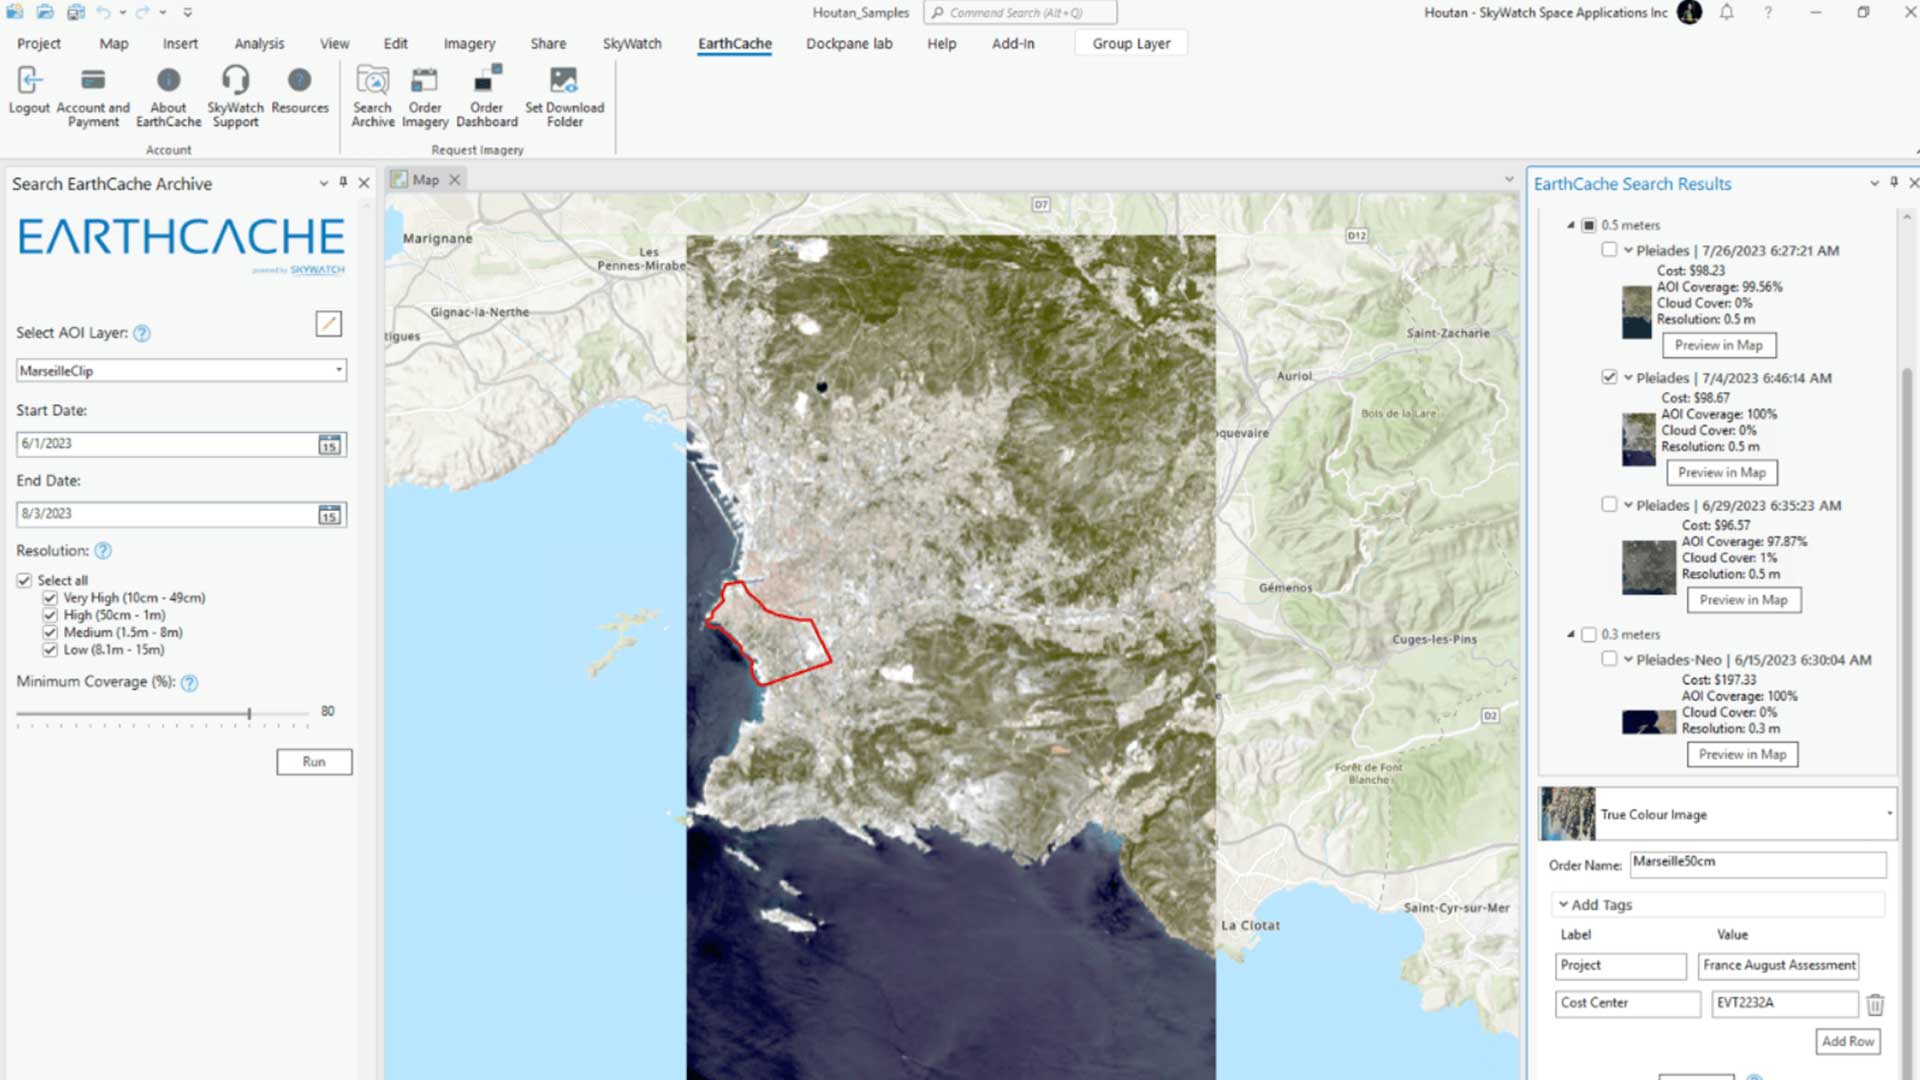
Task: Check the Pleiades 7/26/2023 result checkbox
Action: pyautogui.click(x=1609, y=250)
